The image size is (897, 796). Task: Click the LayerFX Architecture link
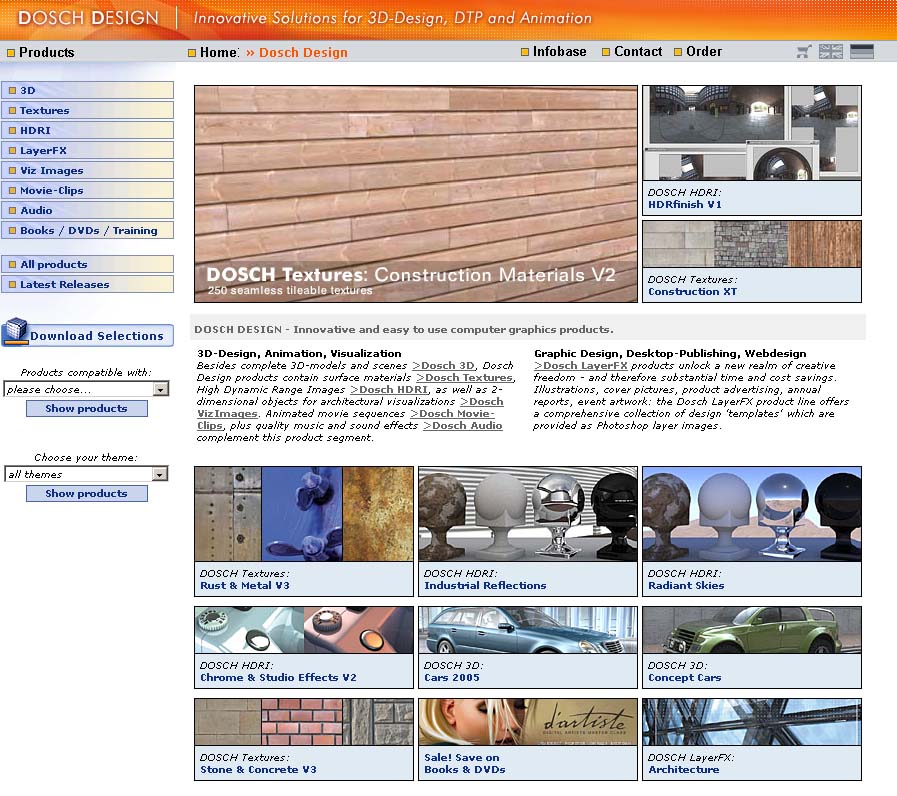pyautogui.click(x=684, y=770)
